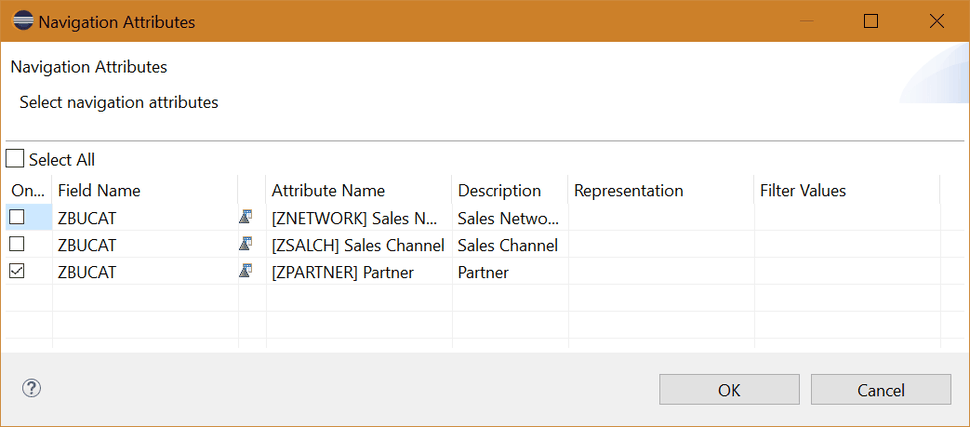Enable the ZNETWORK Sales Network row checkbox
Image resolution: width=970 pixels, height=427 pixels.
(17, 217)
